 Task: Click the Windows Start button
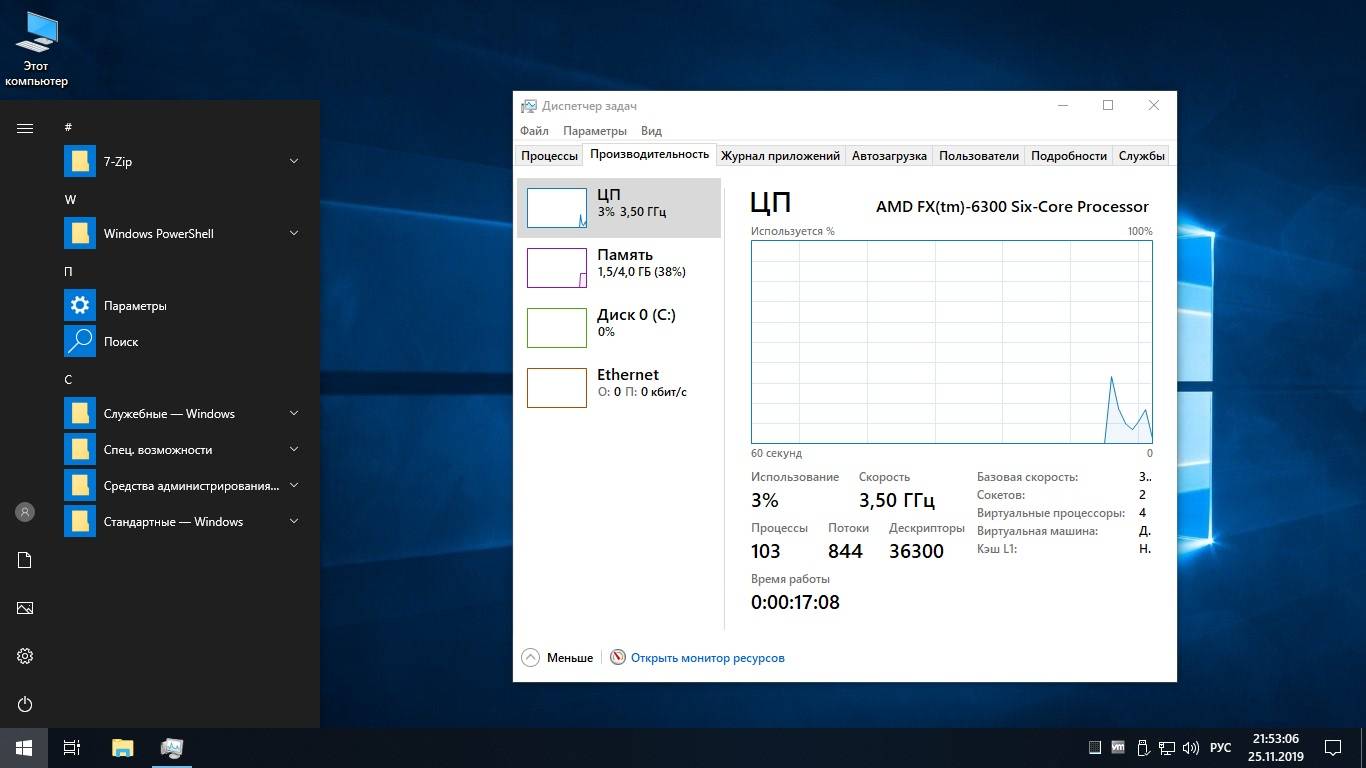pos(24,748)
